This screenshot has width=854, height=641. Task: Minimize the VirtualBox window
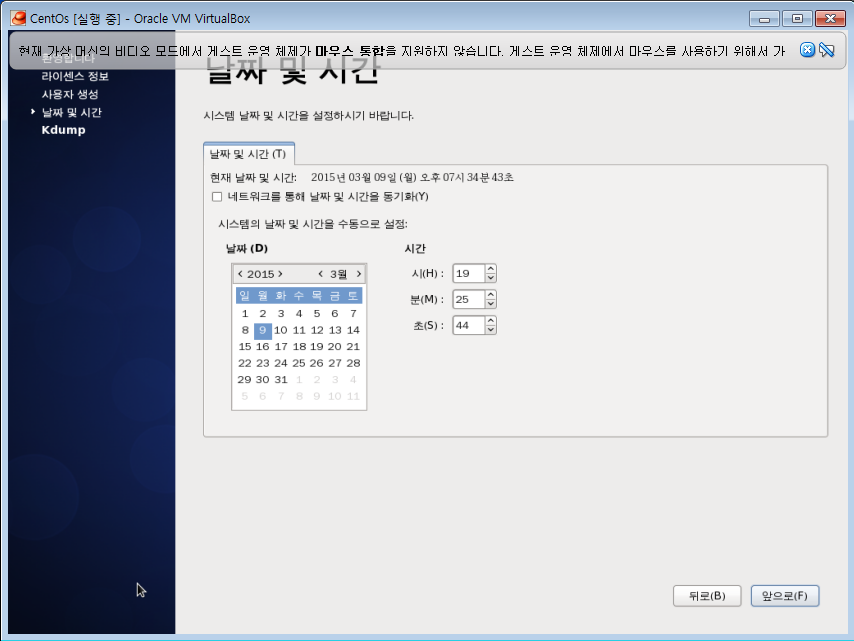tap(764, 19)
